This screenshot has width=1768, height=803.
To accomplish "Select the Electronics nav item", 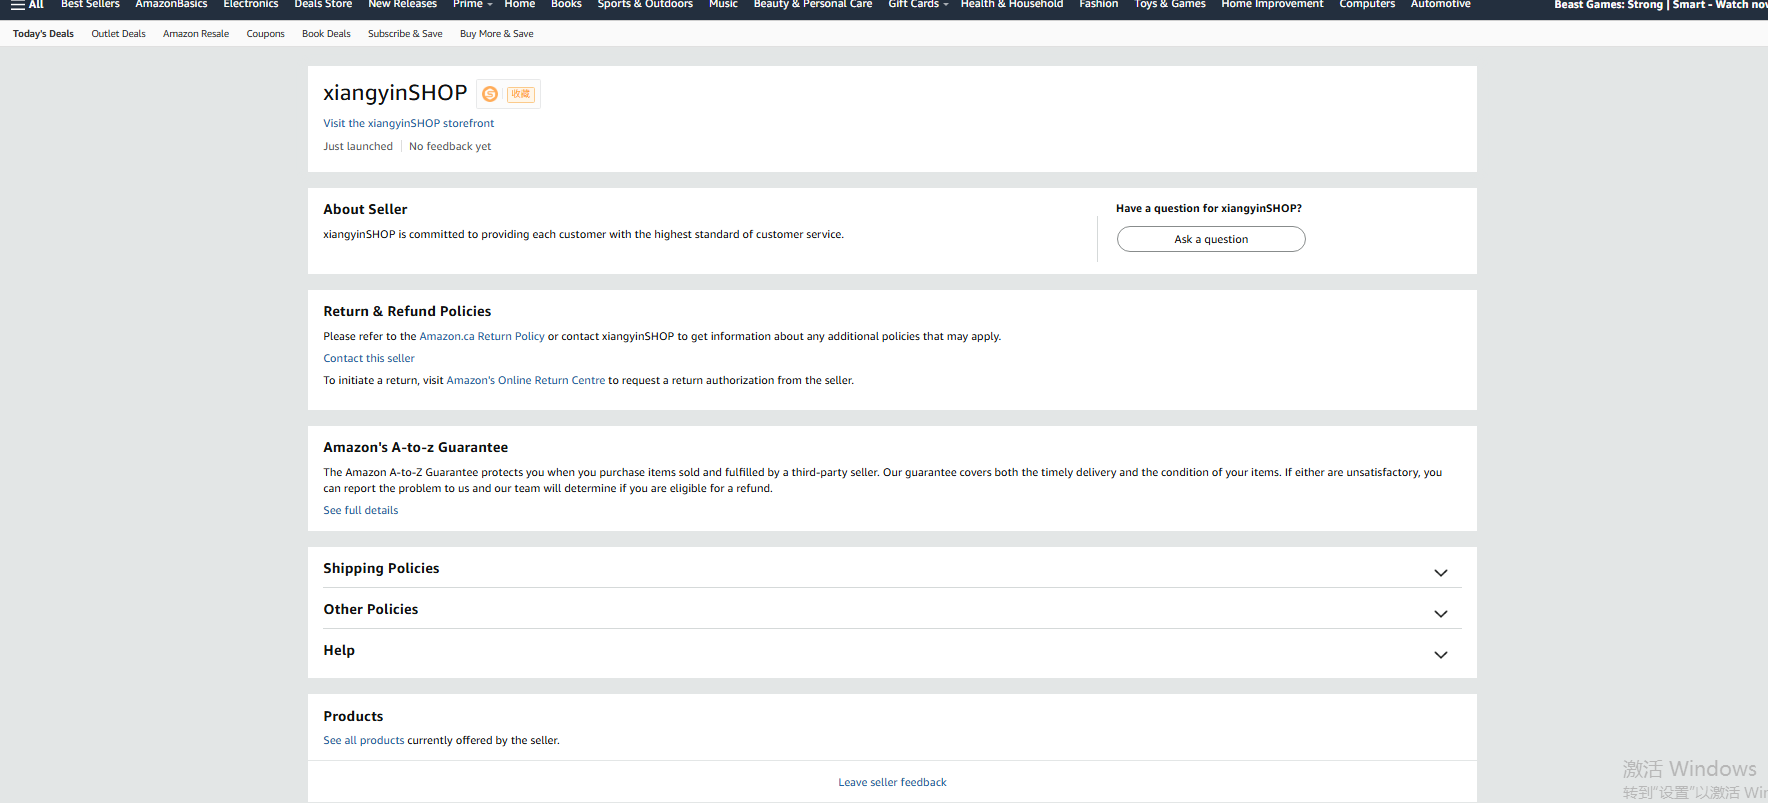I will point(251,5).
